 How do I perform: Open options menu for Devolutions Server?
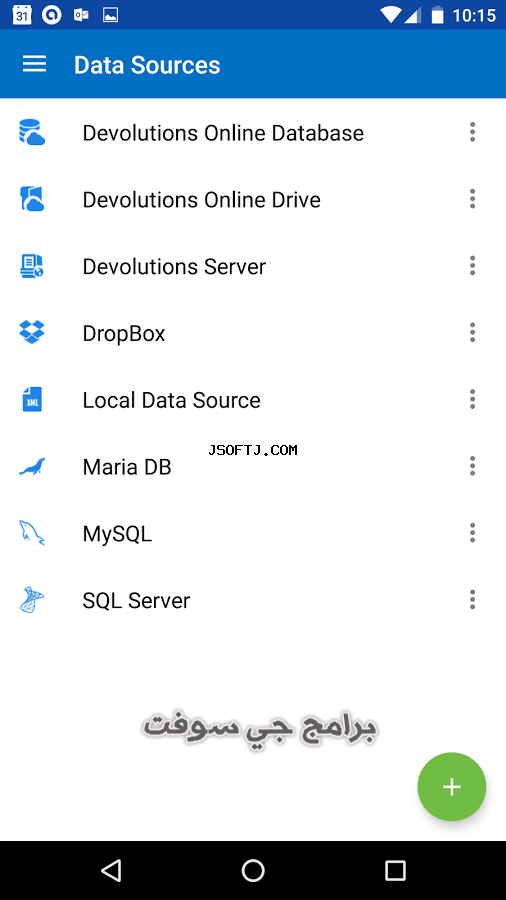coord(472,266)
